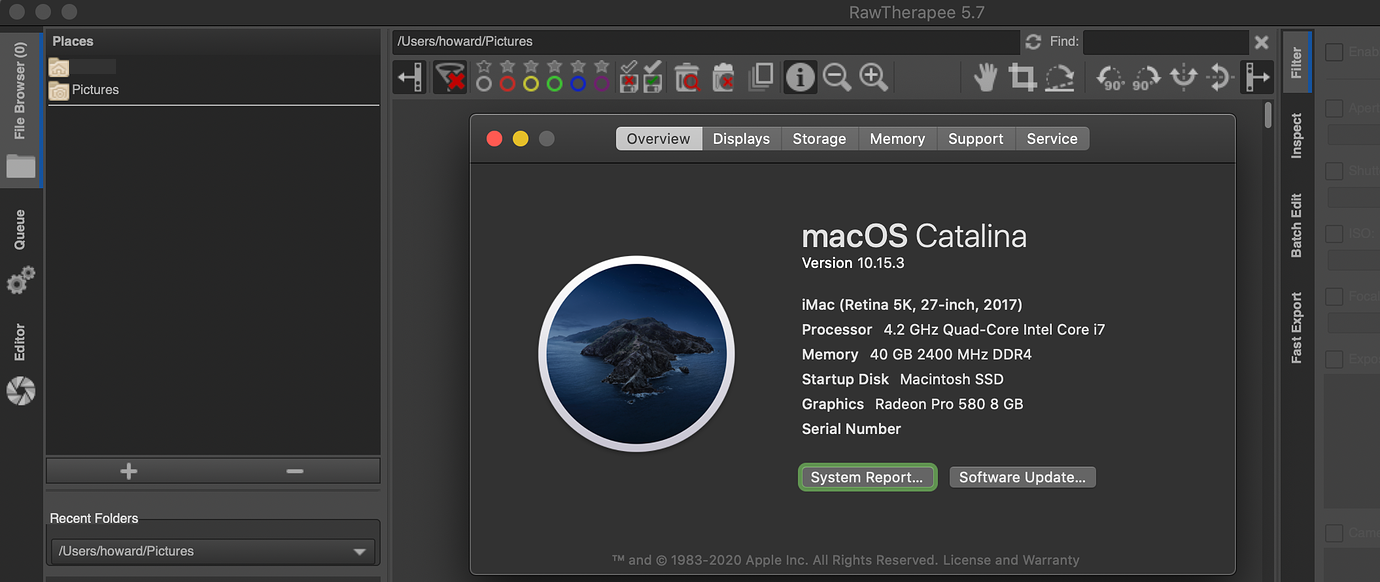Open the Fast Export side tab

click(1297, 327)
